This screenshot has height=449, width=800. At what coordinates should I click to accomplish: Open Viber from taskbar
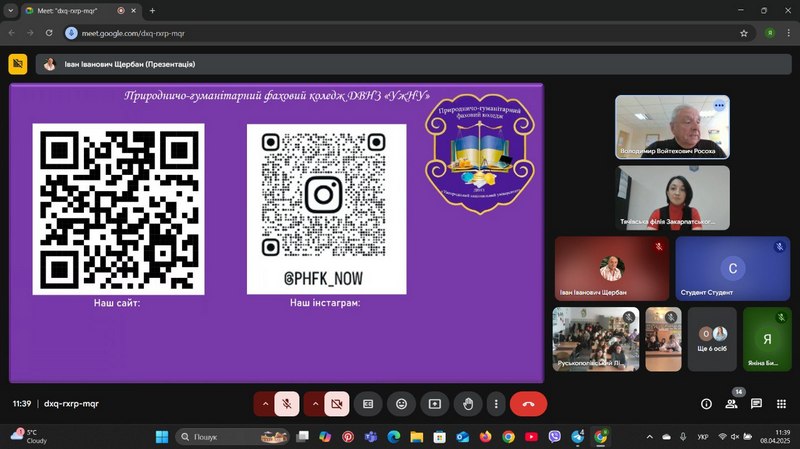pyautogui.click(x=555, y=437)
